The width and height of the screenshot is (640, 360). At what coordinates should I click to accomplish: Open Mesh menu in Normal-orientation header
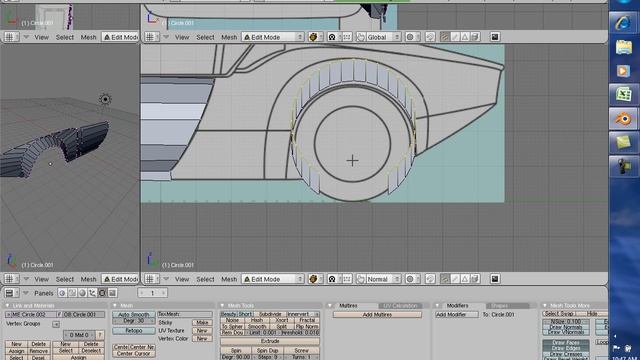(229, 279)
